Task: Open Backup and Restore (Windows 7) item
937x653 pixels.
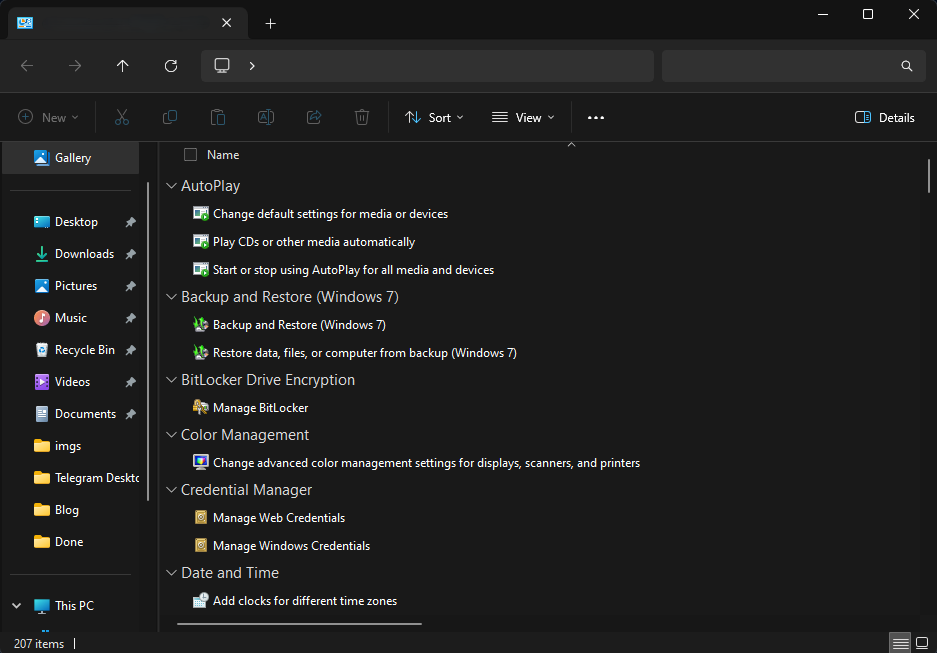Action: tap(289, 325)
